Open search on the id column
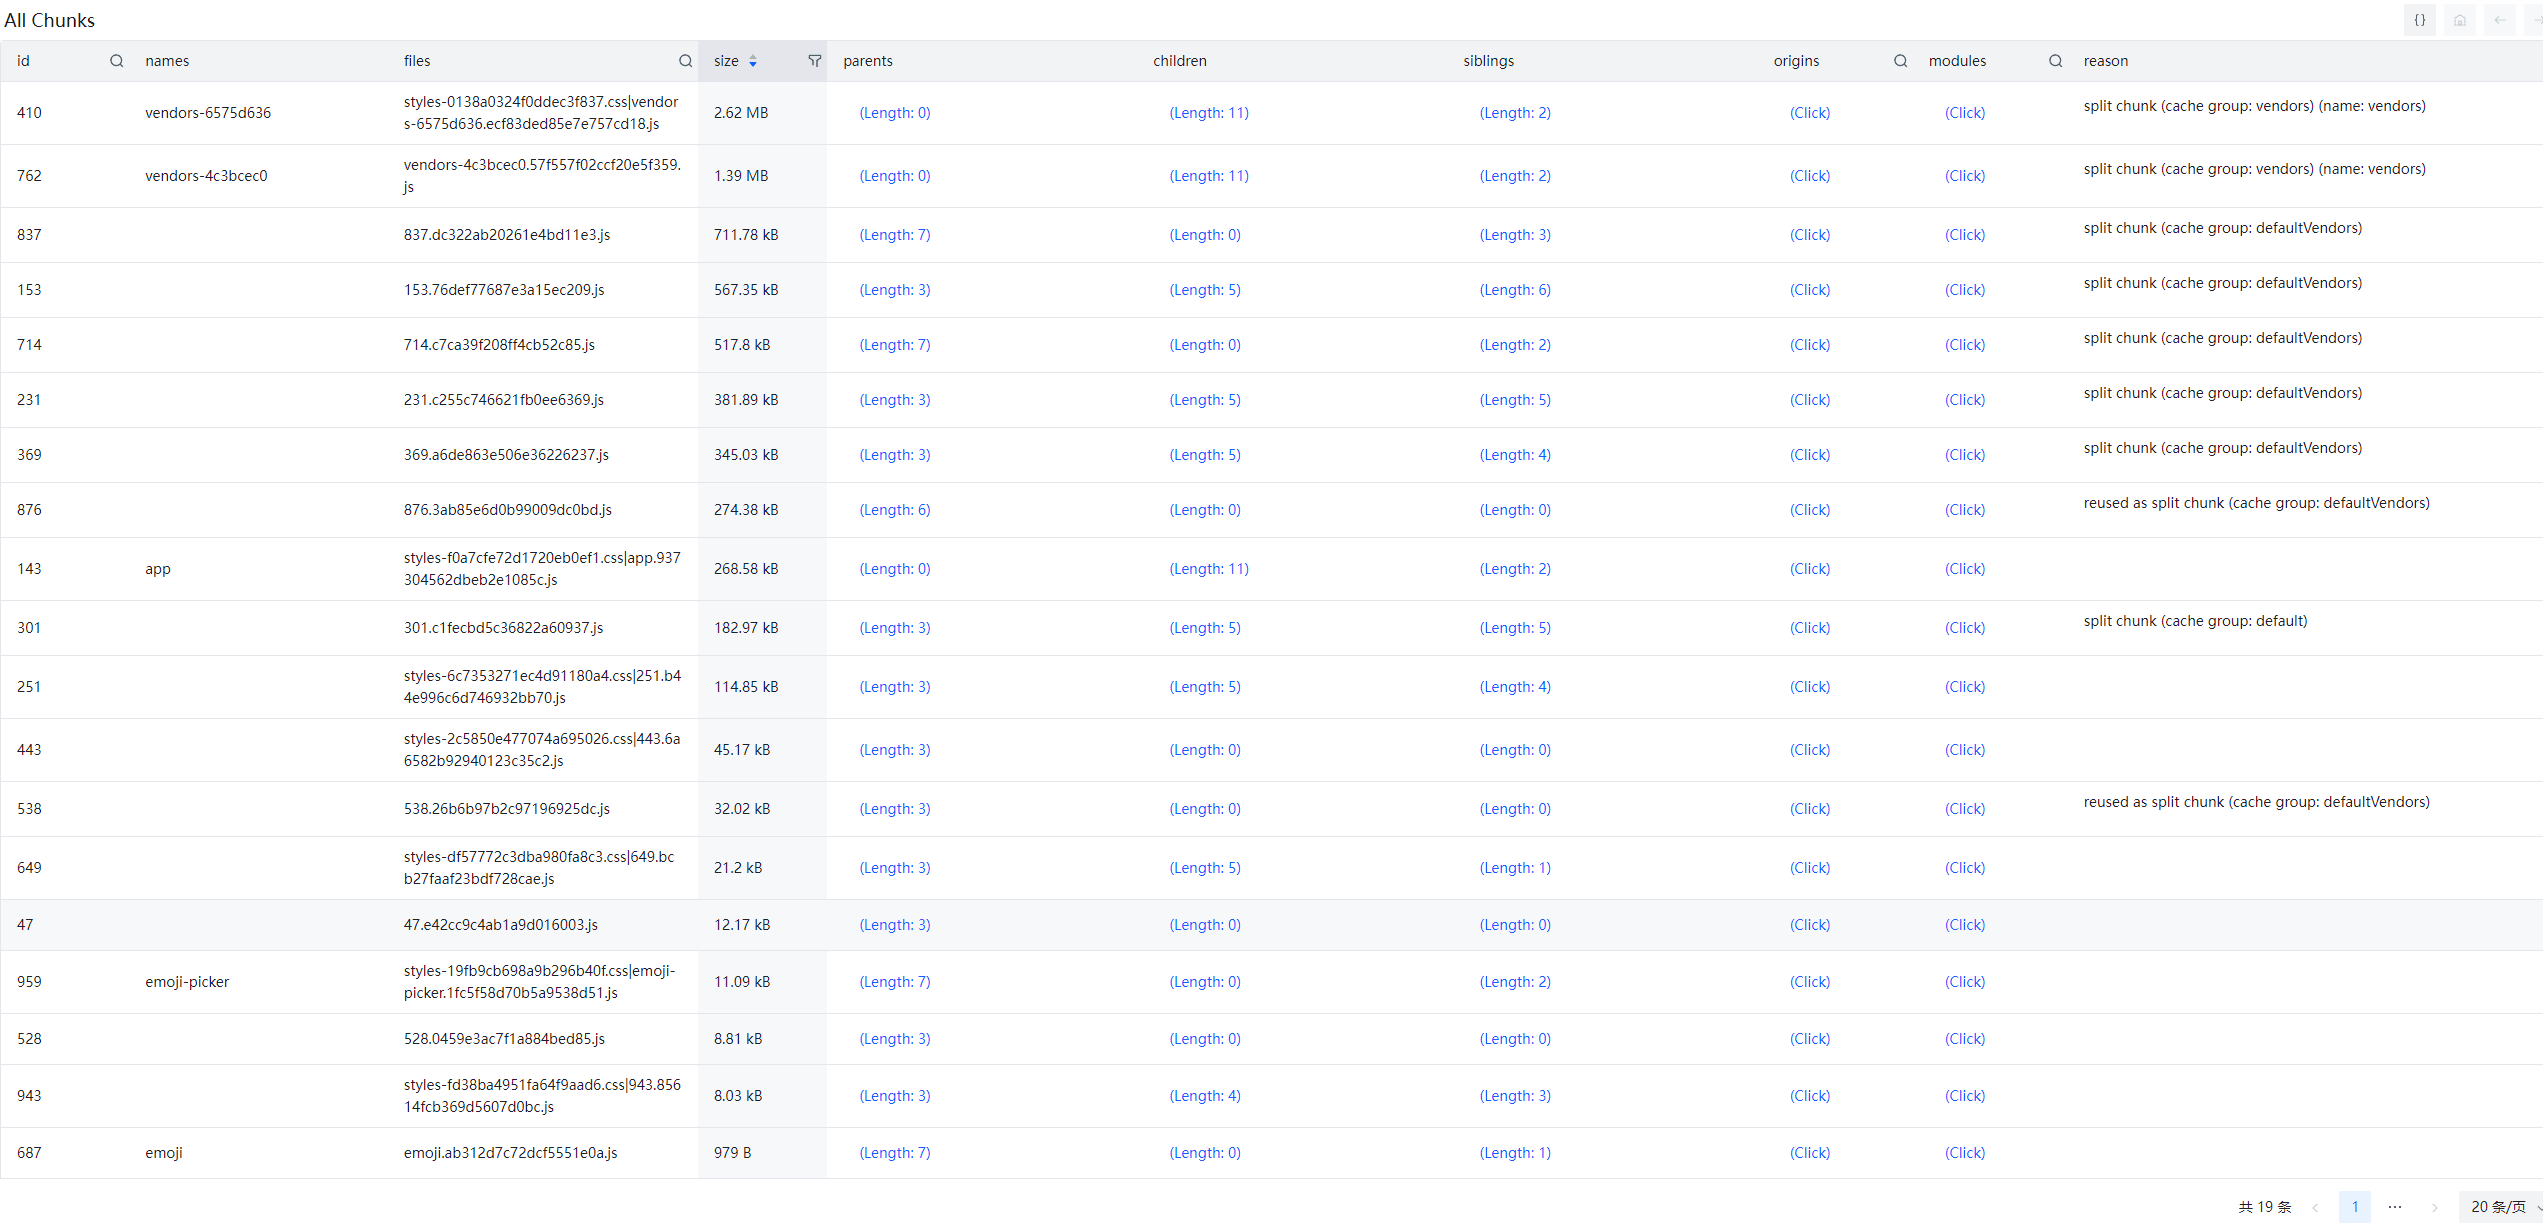Screen dimensions: 2543x1223 (117, 61)
